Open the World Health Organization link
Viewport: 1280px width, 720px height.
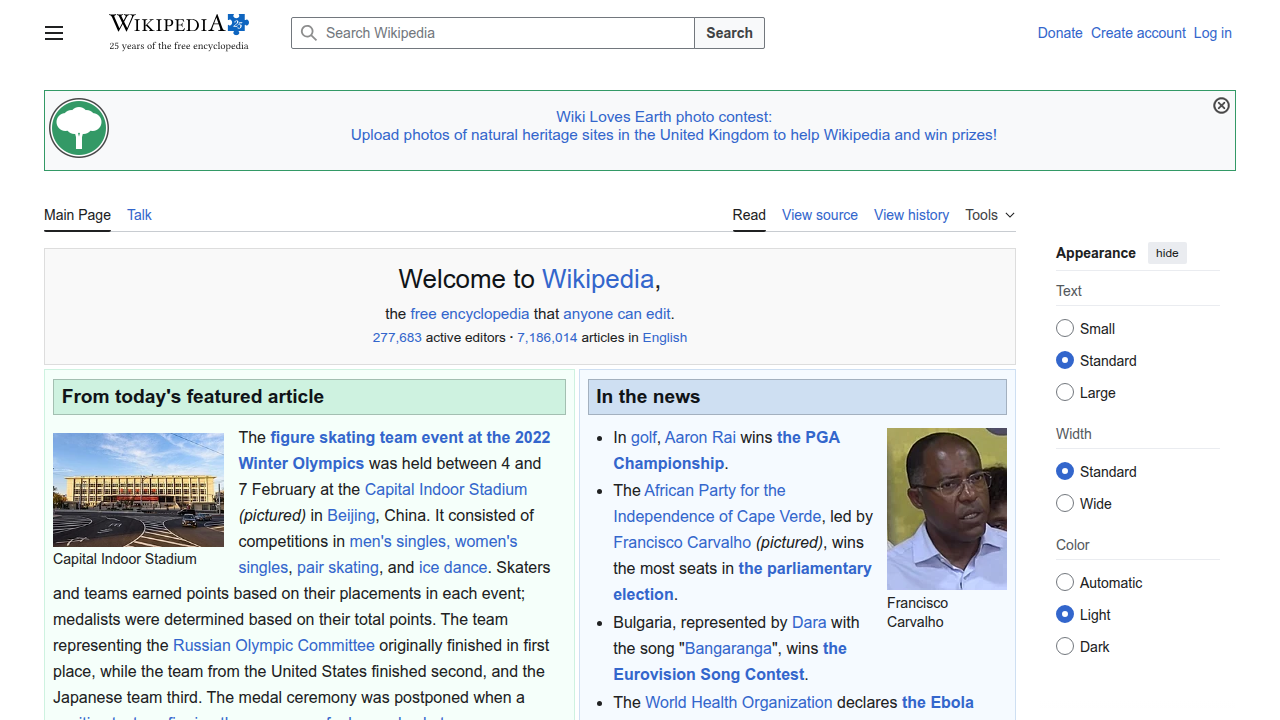point(739,702)
